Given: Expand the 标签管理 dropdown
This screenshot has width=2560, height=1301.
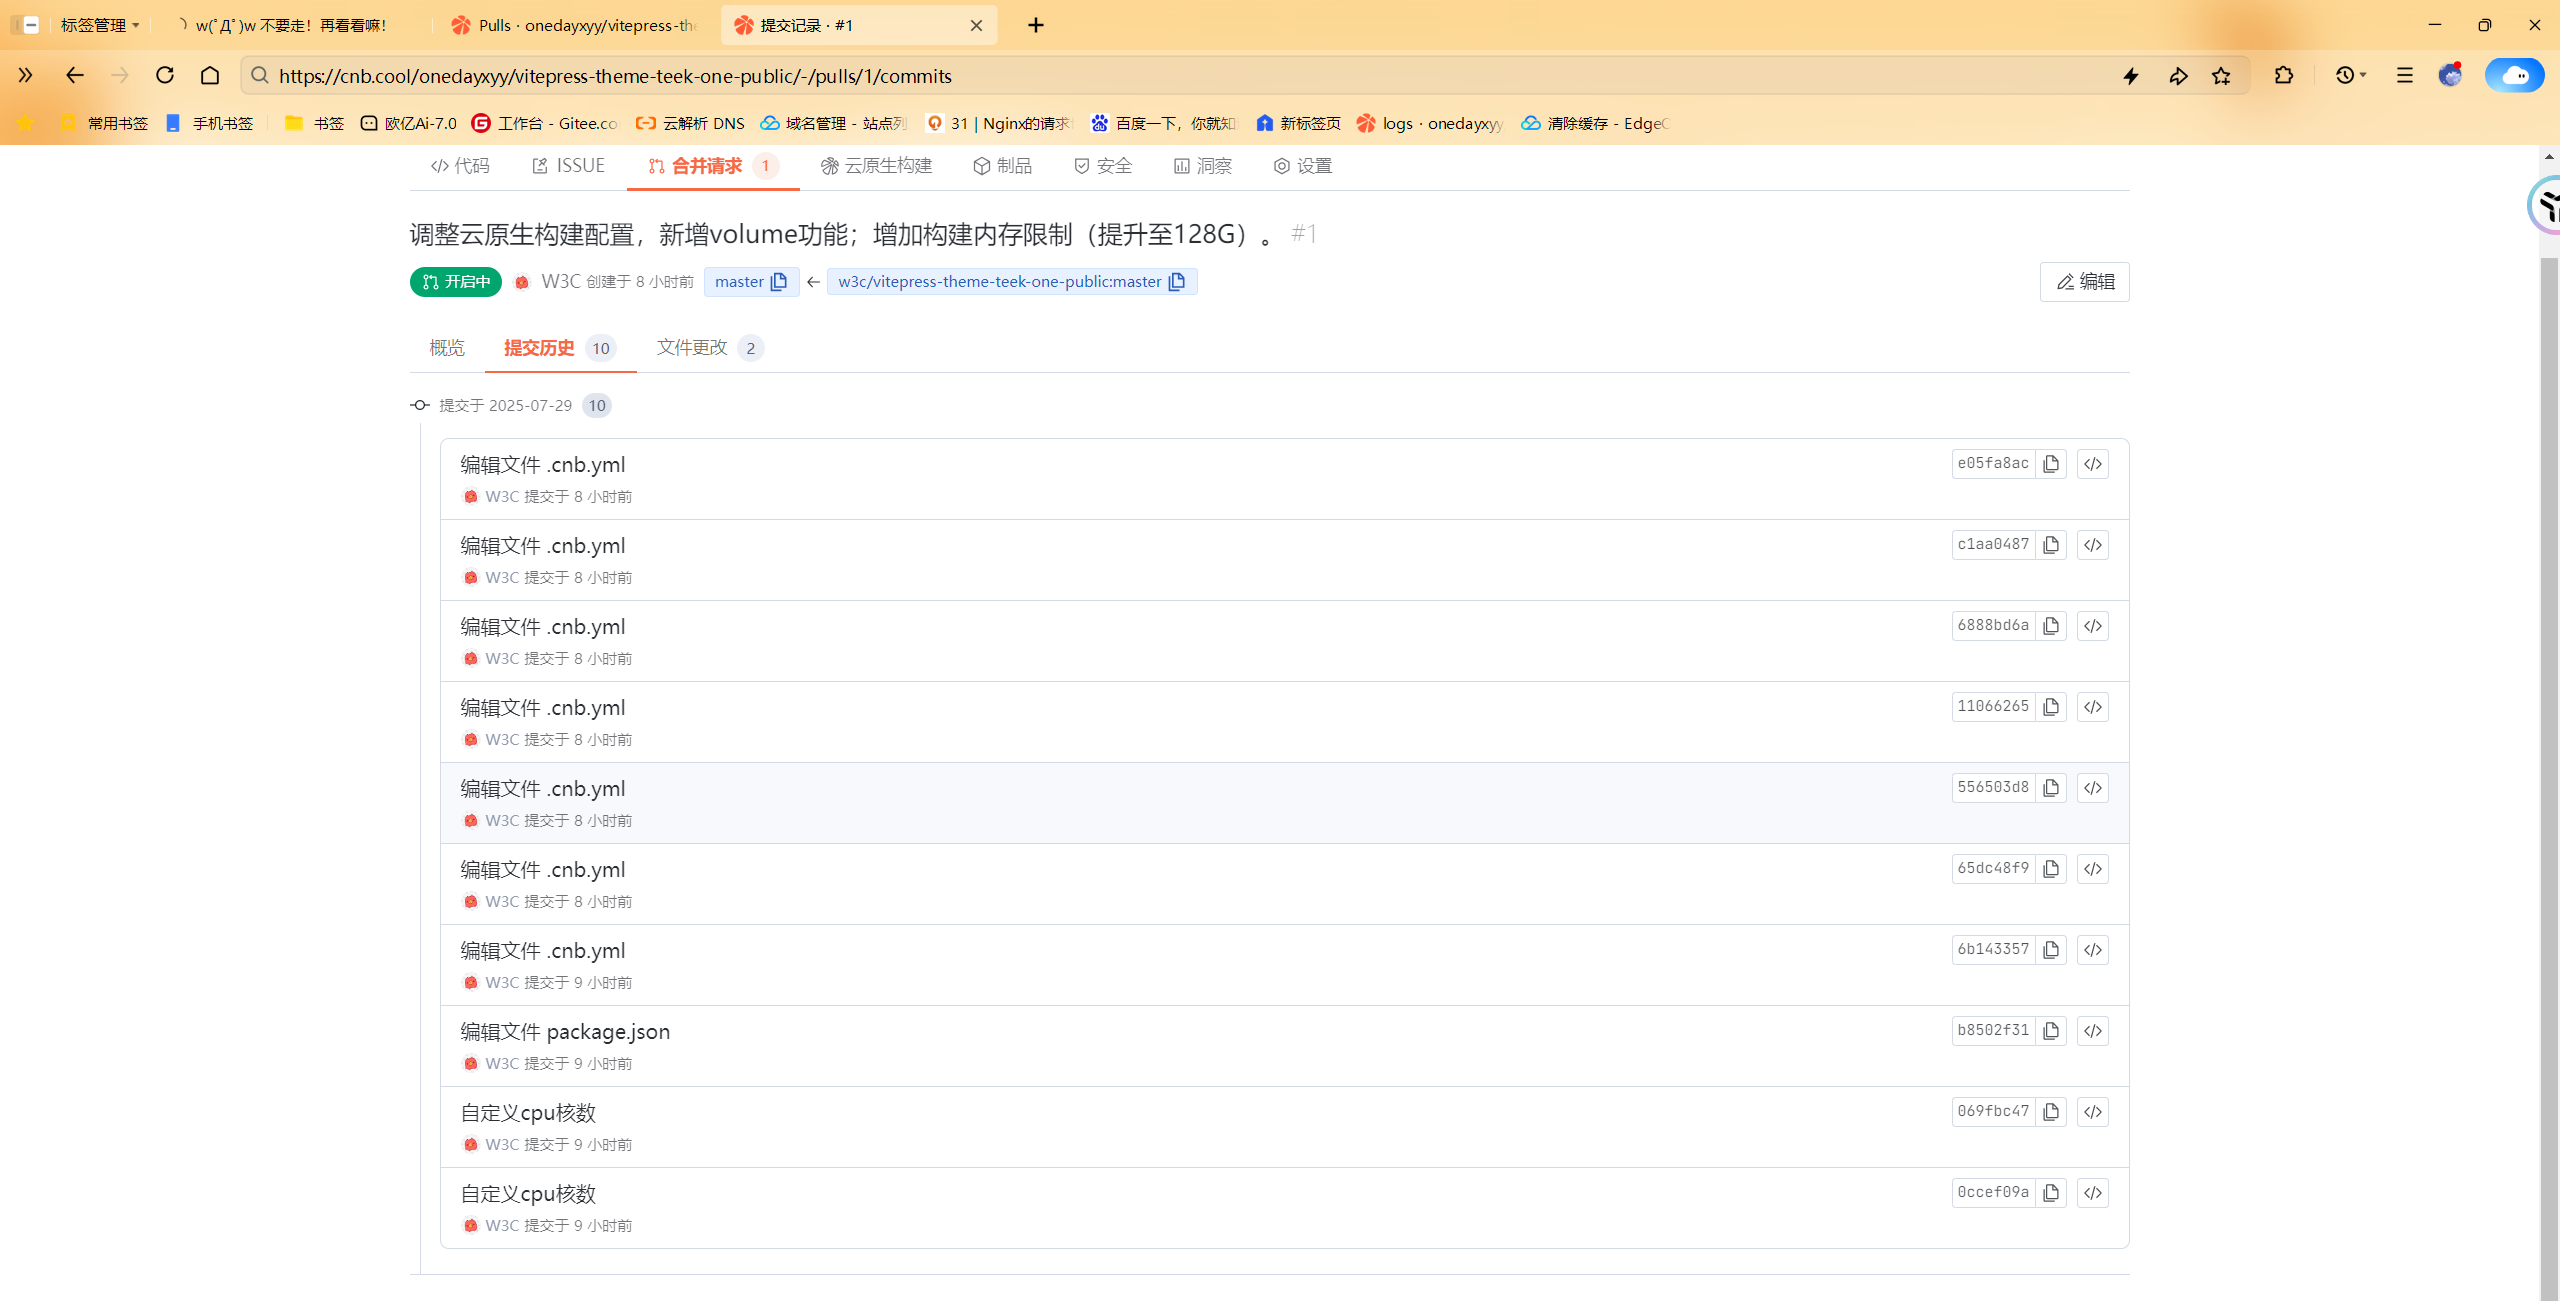Looking at the screenshot, I should 100,25.
